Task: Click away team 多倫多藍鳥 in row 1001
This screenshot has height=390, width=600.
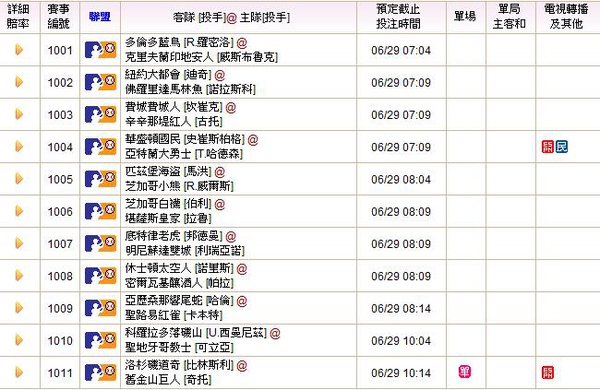Action: coord(153,42)
